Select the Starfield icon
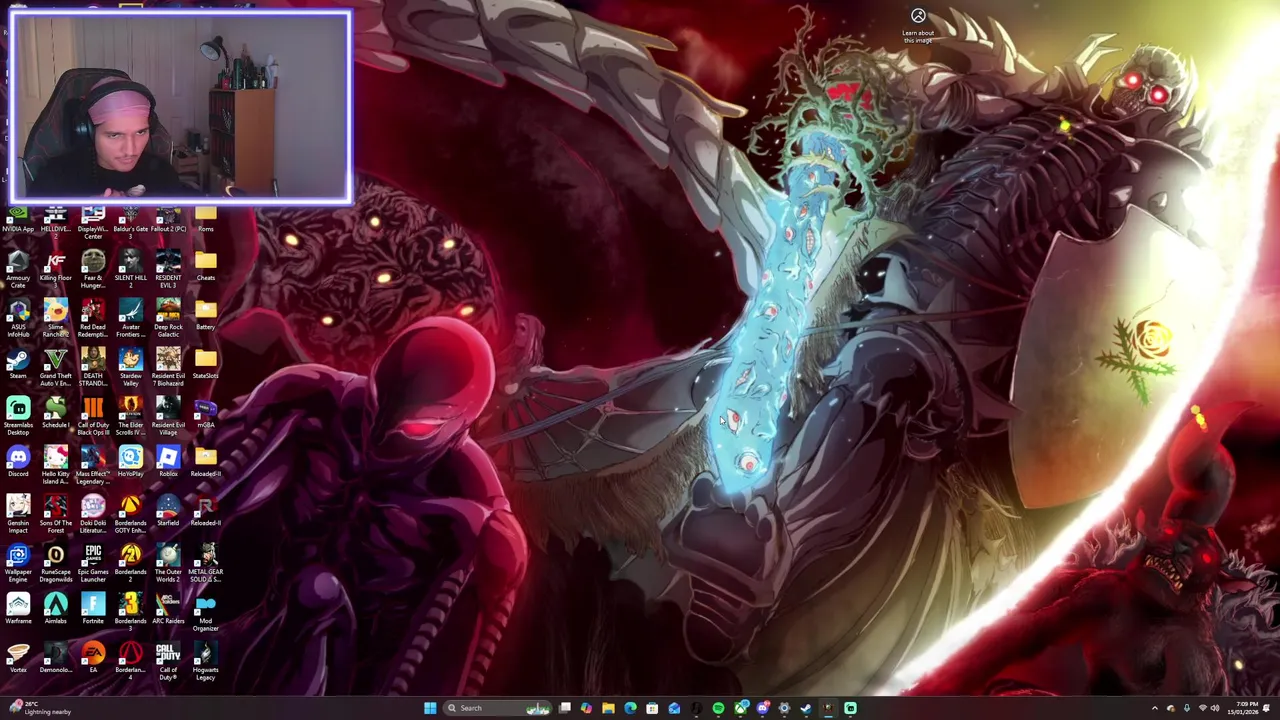The image size is (1280, 720). (168, 511)
